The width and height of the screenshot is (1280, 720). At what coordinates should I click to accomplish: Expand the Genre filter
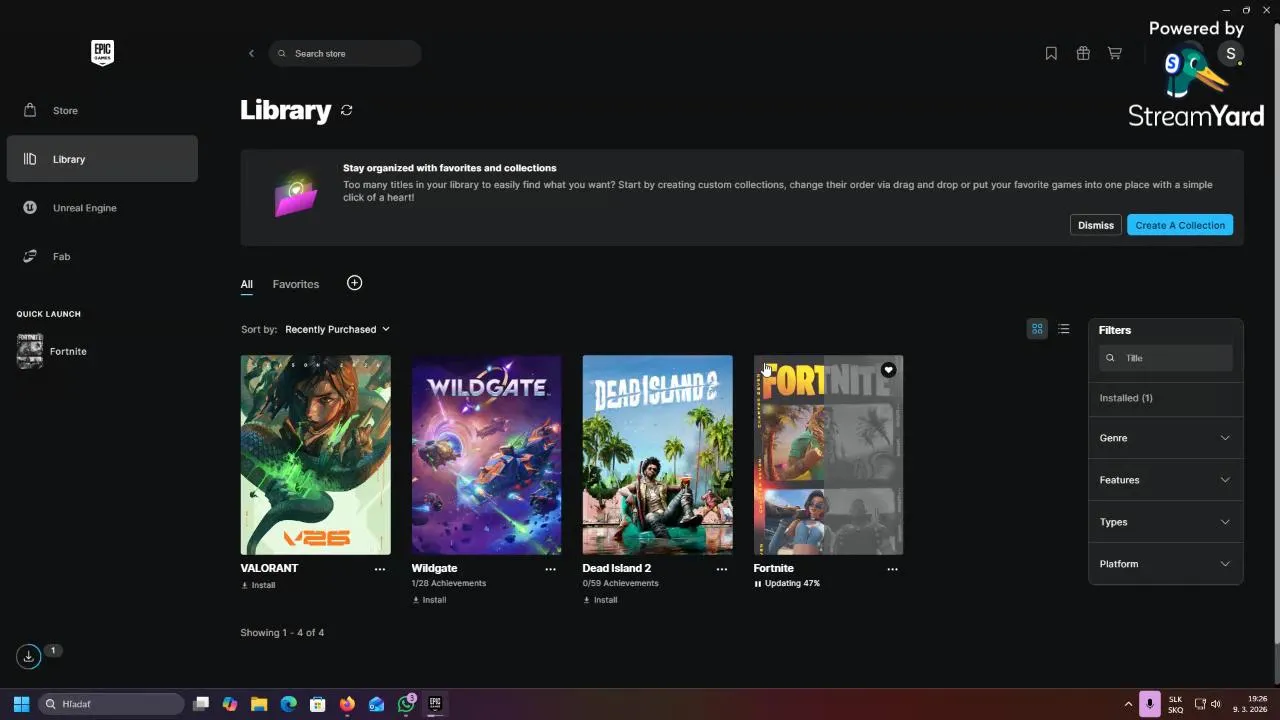(1165, 438)
